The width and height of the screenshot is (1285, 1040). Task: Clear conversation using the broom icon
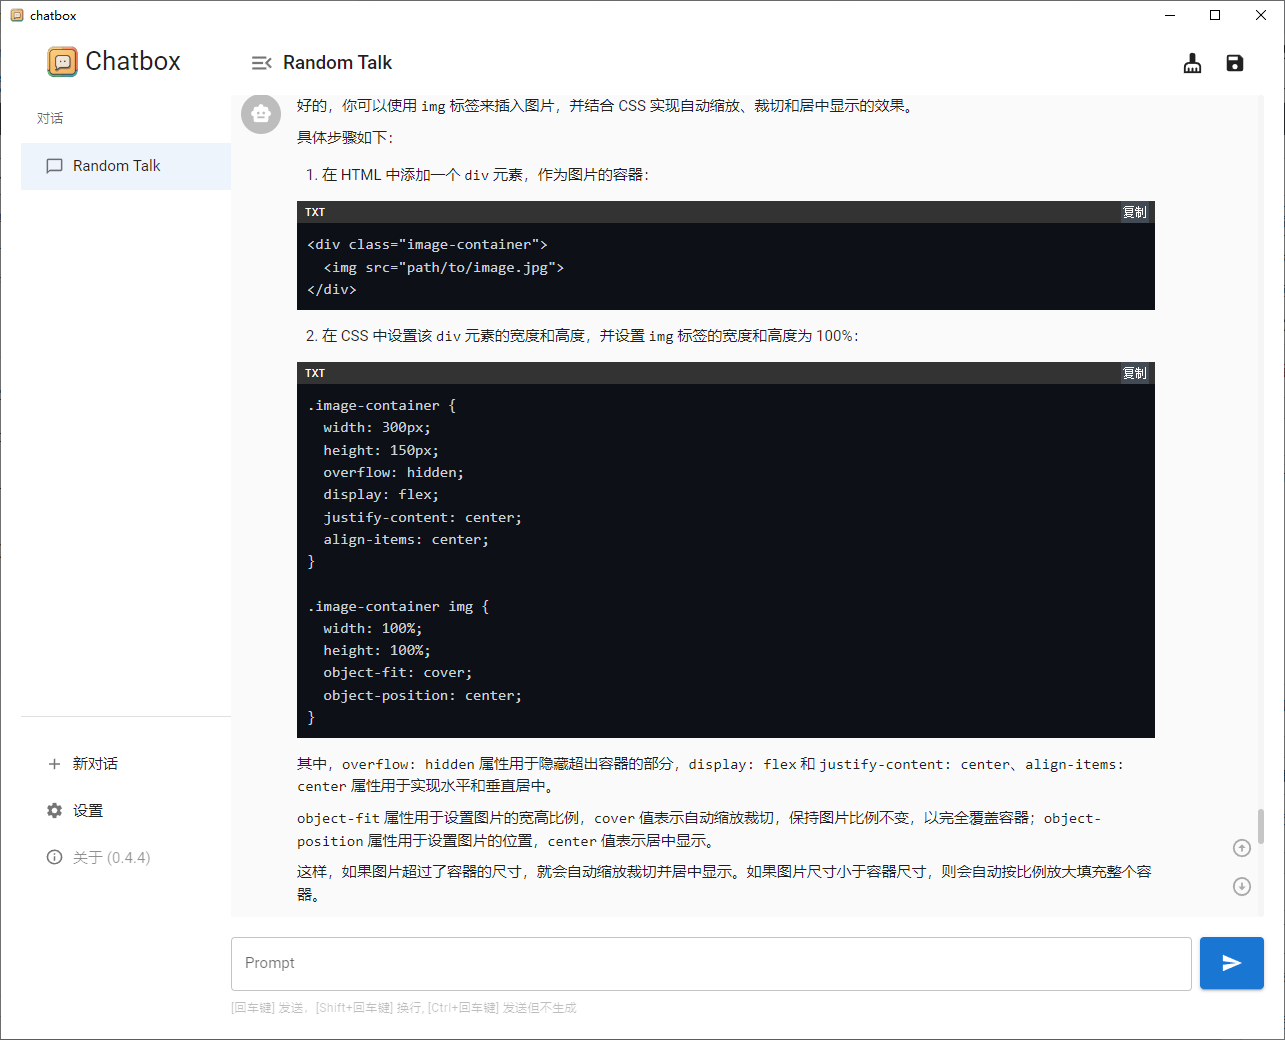(1192, 63)
